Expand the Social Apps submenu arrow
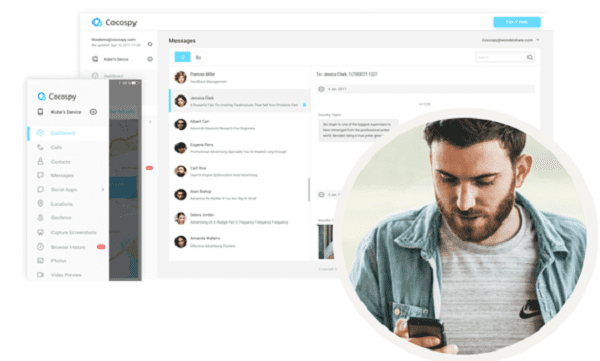600x361 pixels. tap(103, 189)
